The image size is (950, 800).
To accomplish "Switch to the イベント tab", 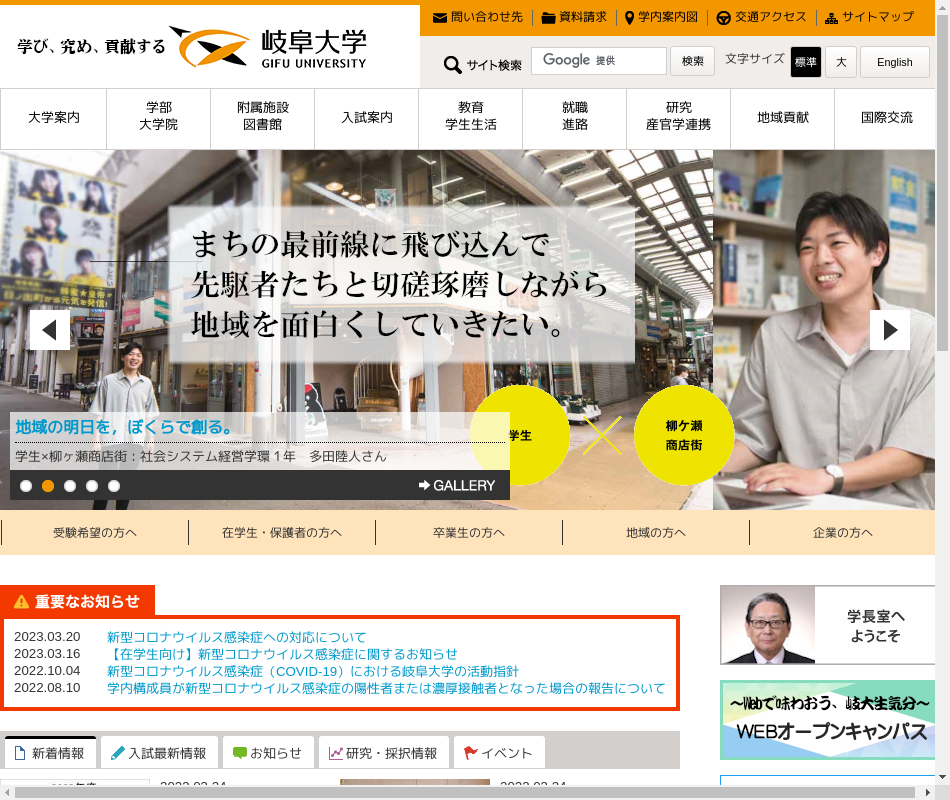I will [499, 752].
